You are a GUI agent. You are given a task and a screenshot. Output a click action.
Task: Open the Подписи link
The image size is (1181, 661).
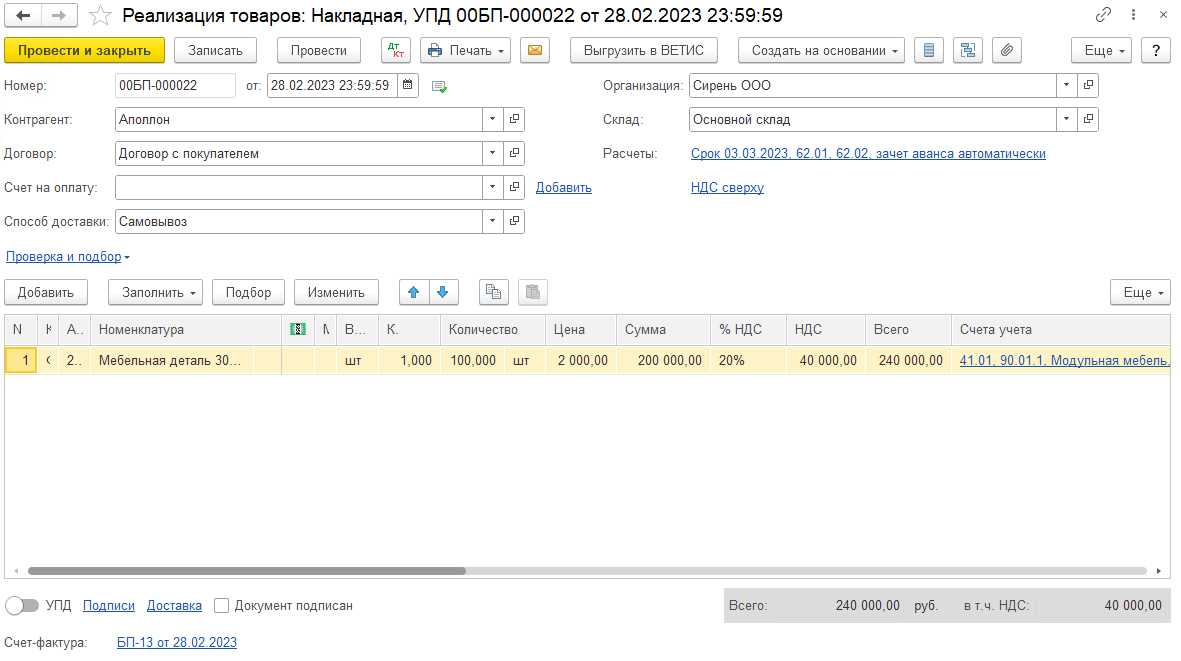pyautogui.click(x=108, y=605)
